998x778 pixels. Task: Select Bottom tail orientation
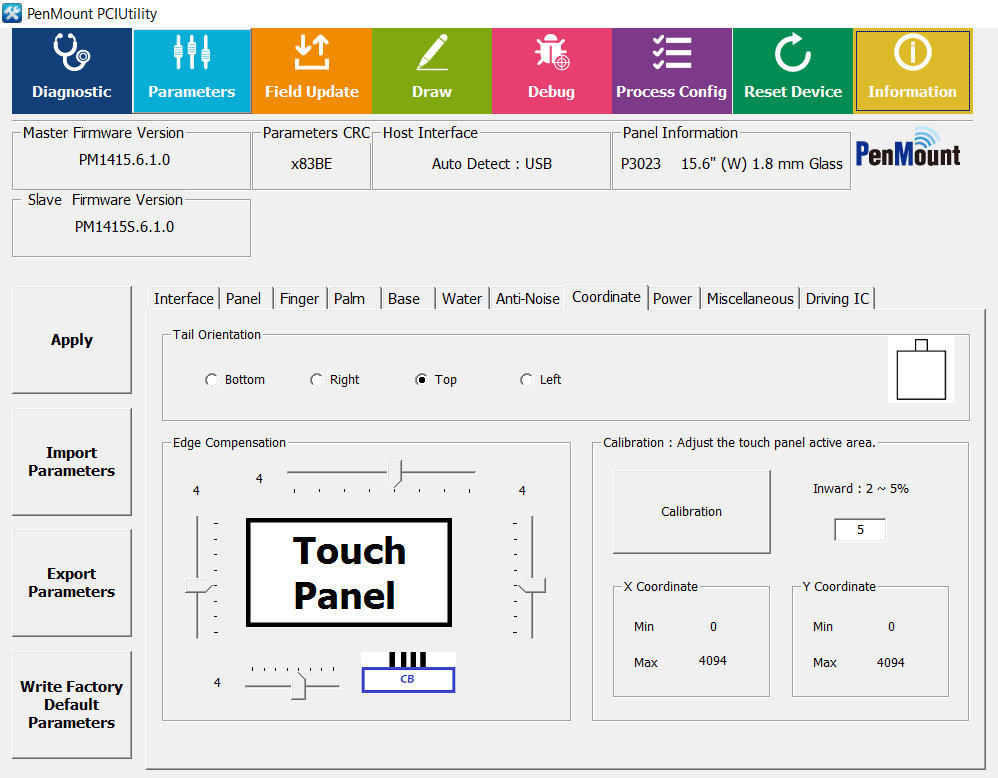tap(211, 380)
